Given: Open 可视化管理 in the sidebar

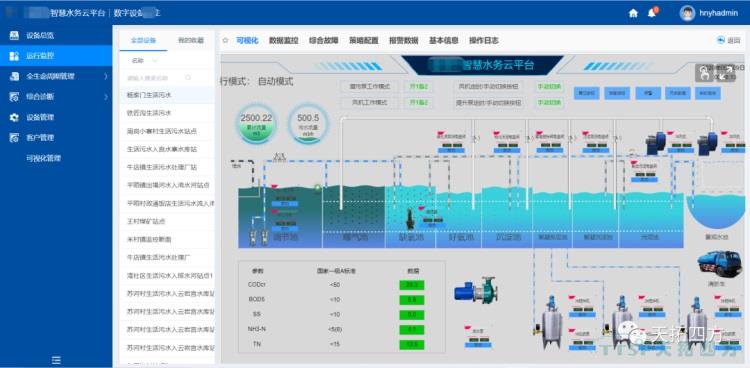Looking at the screenshot, I should click(56, 158).
